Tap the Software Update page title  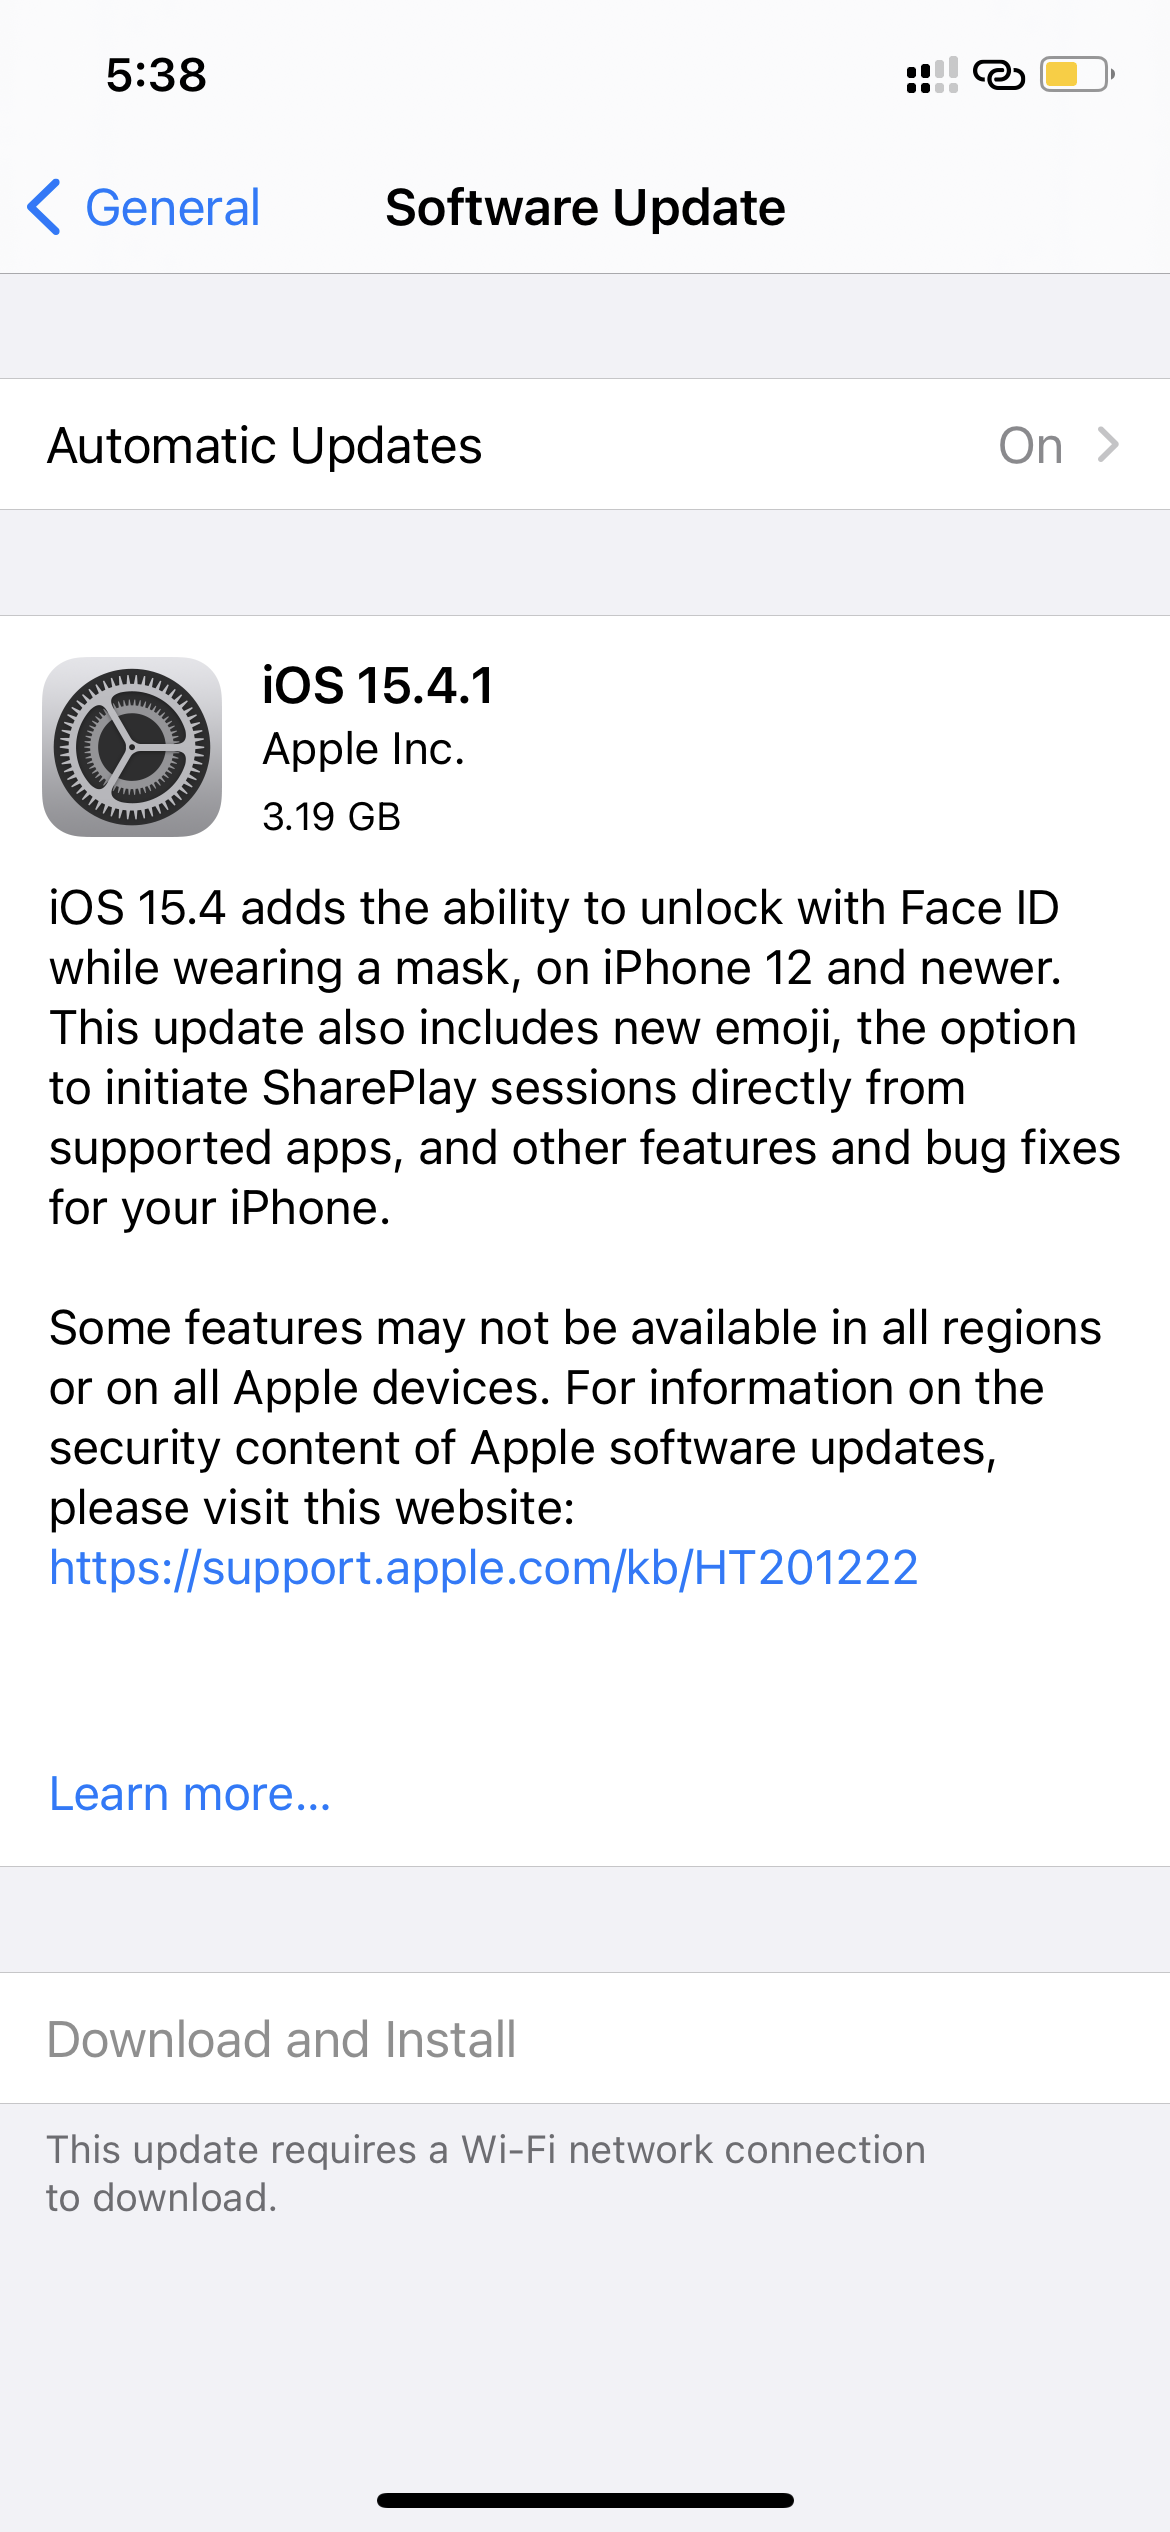(585, 208)
